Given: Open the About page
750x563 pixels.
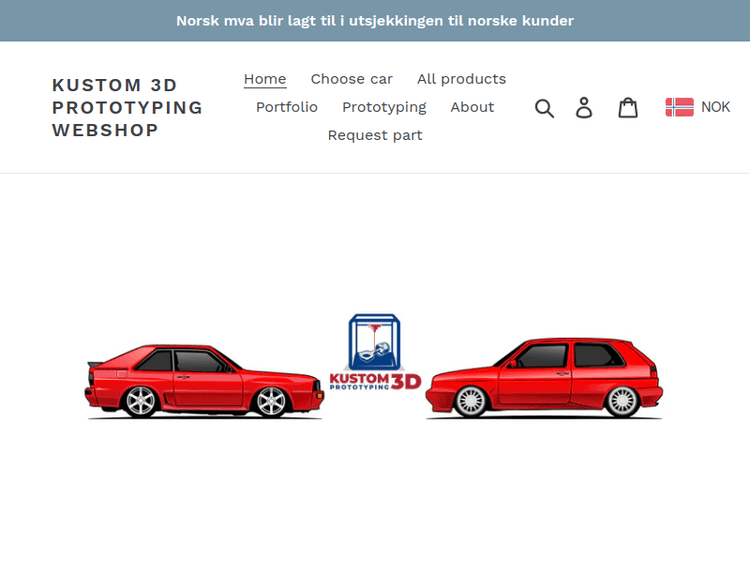Looking at the screenshot, I should (x=472, y=107).
